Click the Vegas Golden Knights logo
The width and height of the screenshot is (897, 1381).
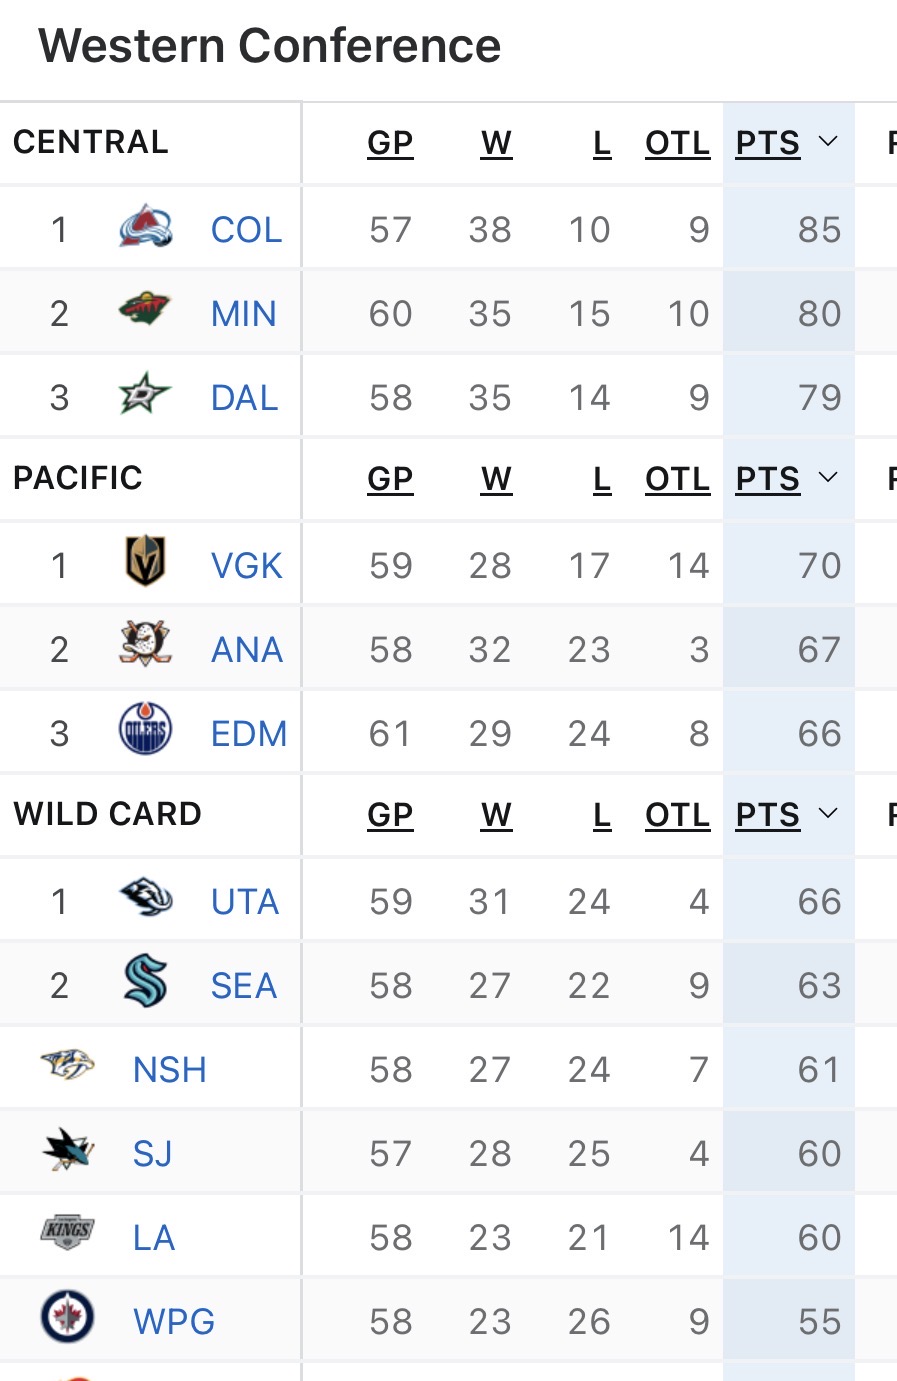[x=145, y=562]
